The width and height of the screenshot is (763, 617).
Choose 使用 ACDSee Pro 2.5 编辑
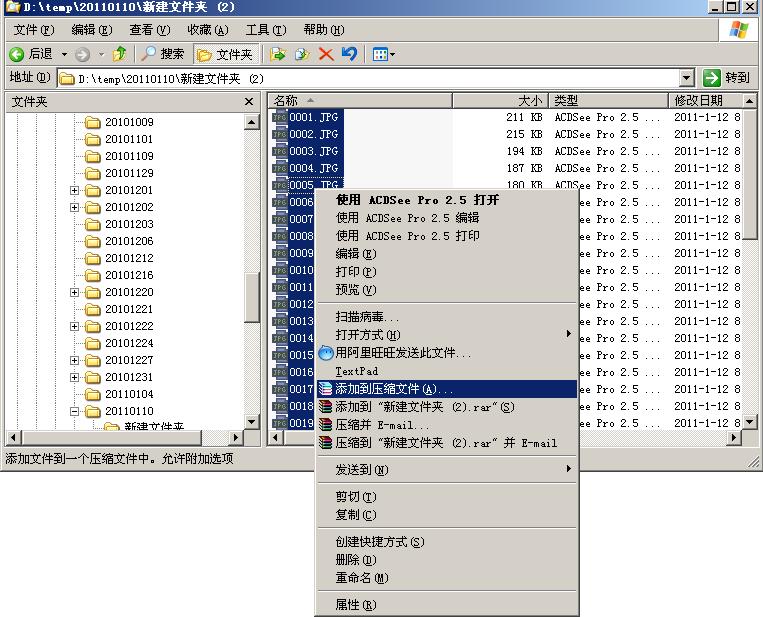[446, 218]
